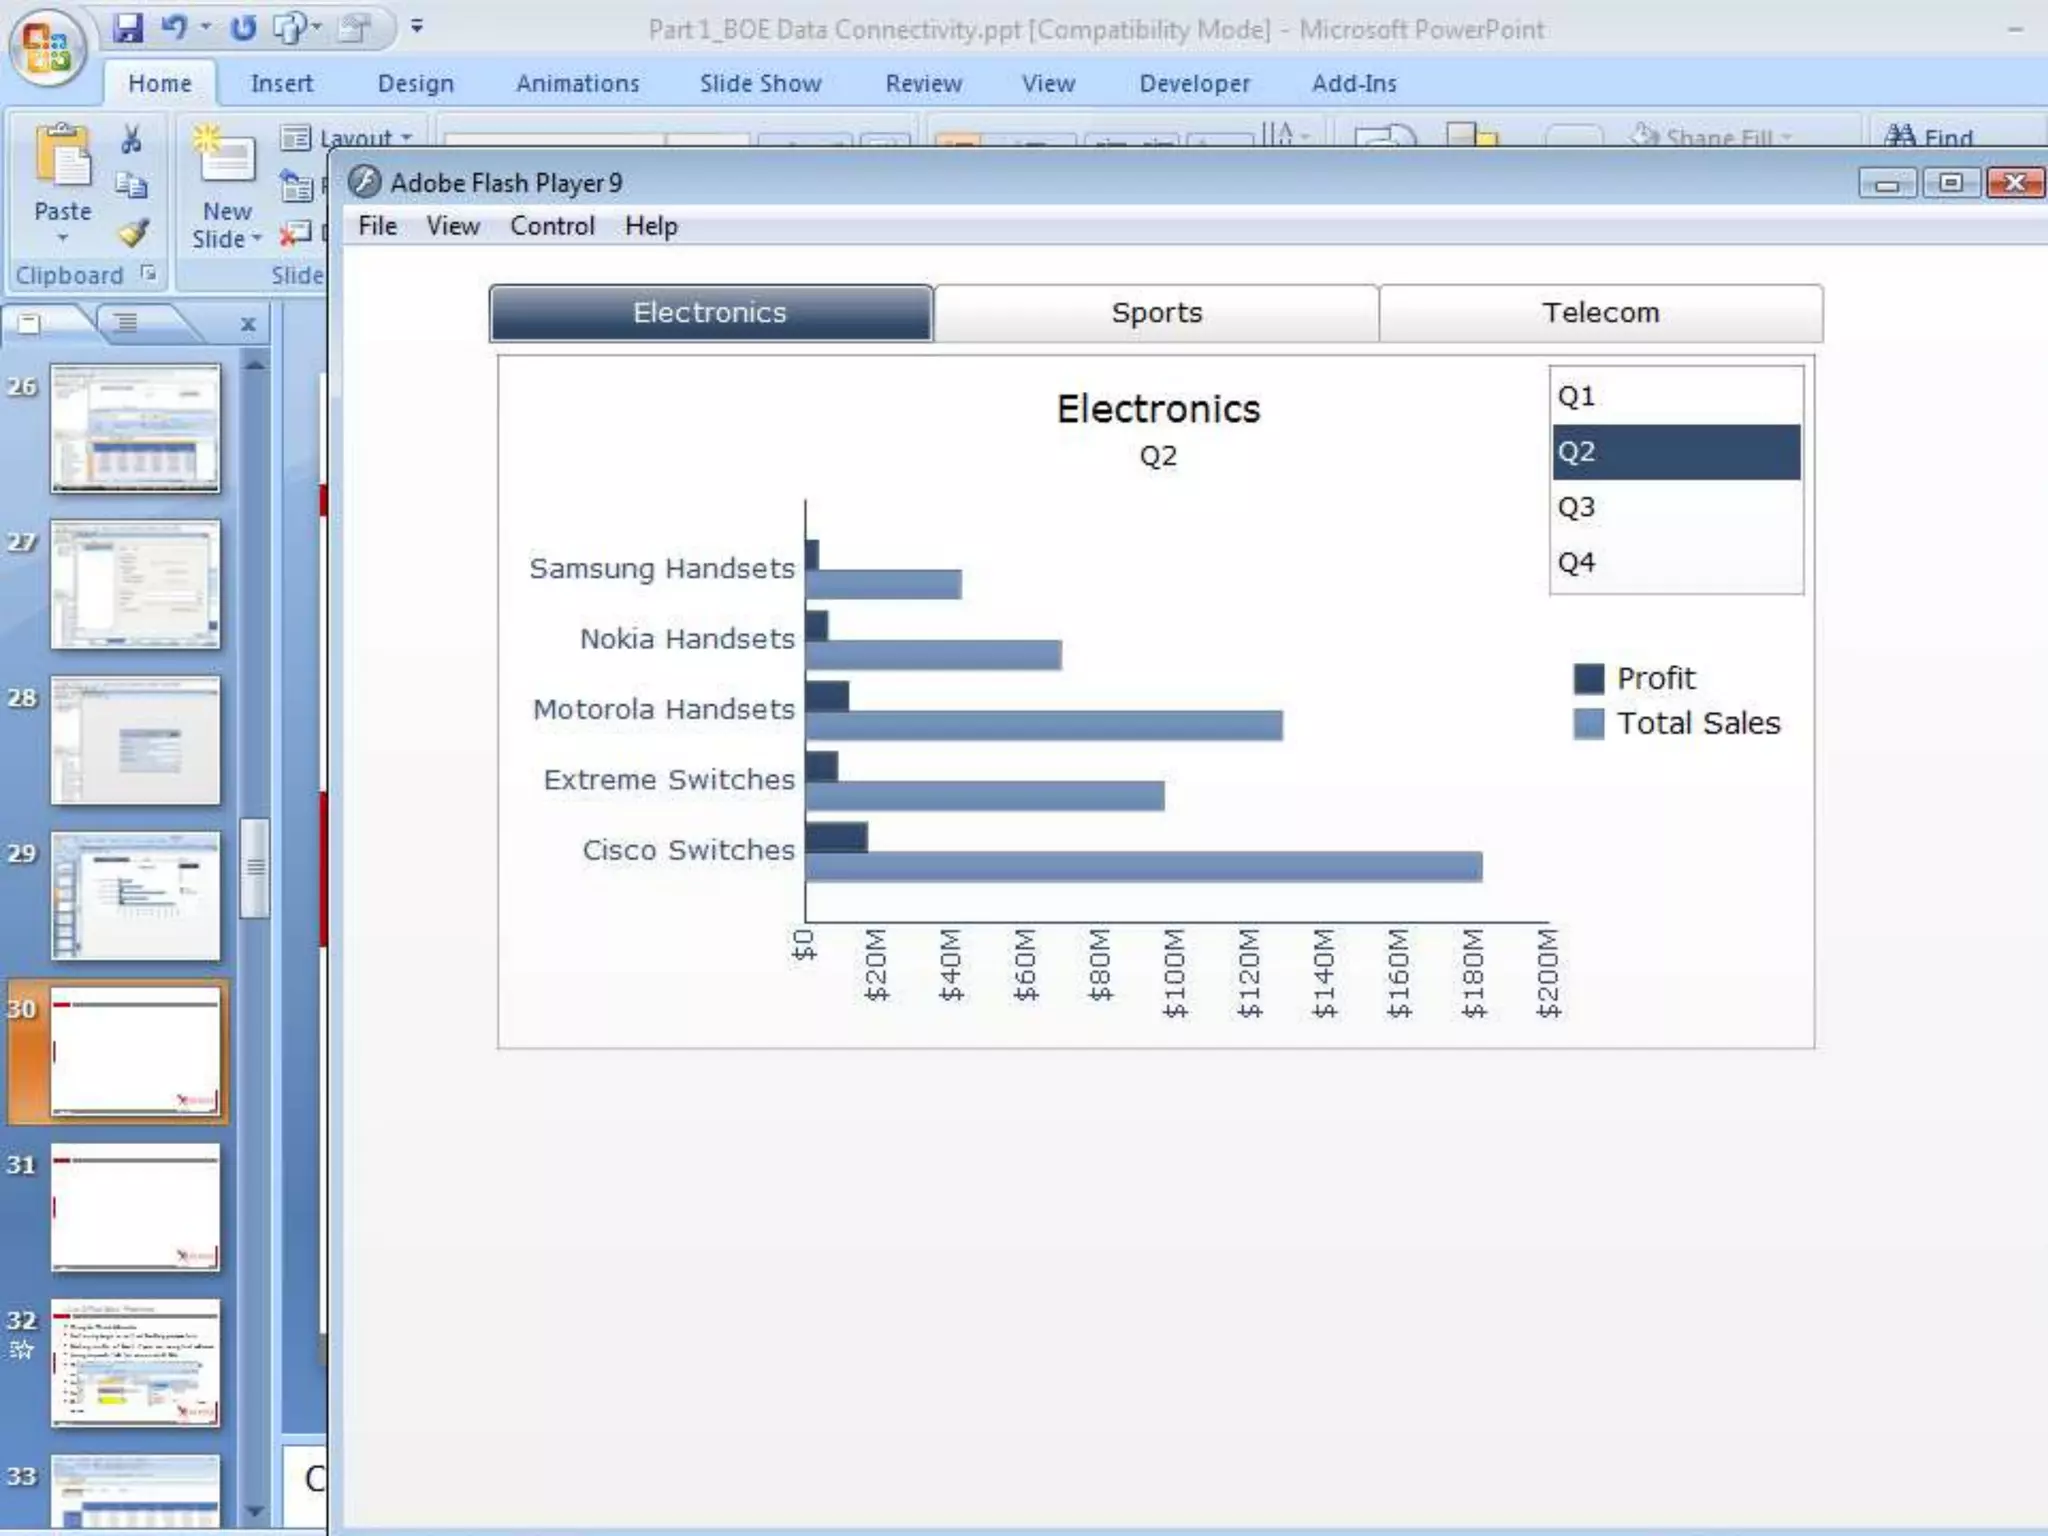Viewport: 2048px width, 1536px height.
Task: Open the Add-Ins ribbon tab
Action: click(1355, 84)
